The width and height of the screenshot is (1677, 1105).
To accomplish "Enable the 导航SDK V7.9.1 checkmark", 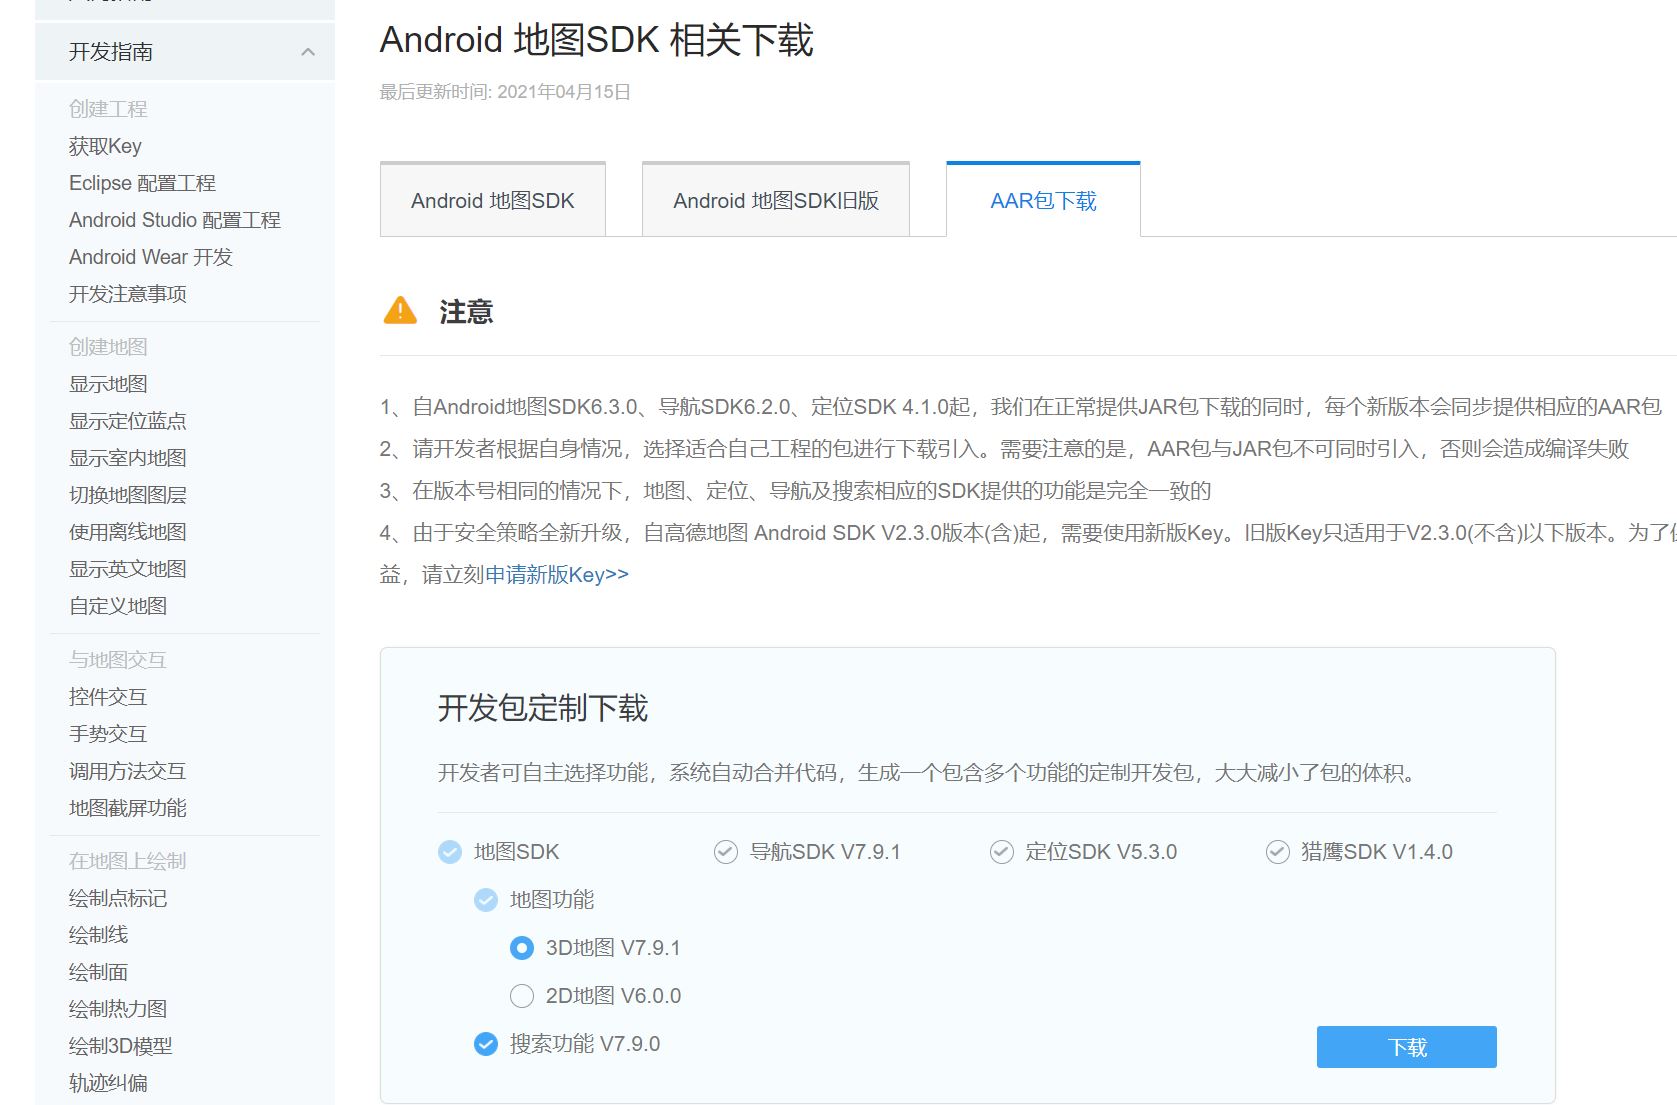I will 724,851.
